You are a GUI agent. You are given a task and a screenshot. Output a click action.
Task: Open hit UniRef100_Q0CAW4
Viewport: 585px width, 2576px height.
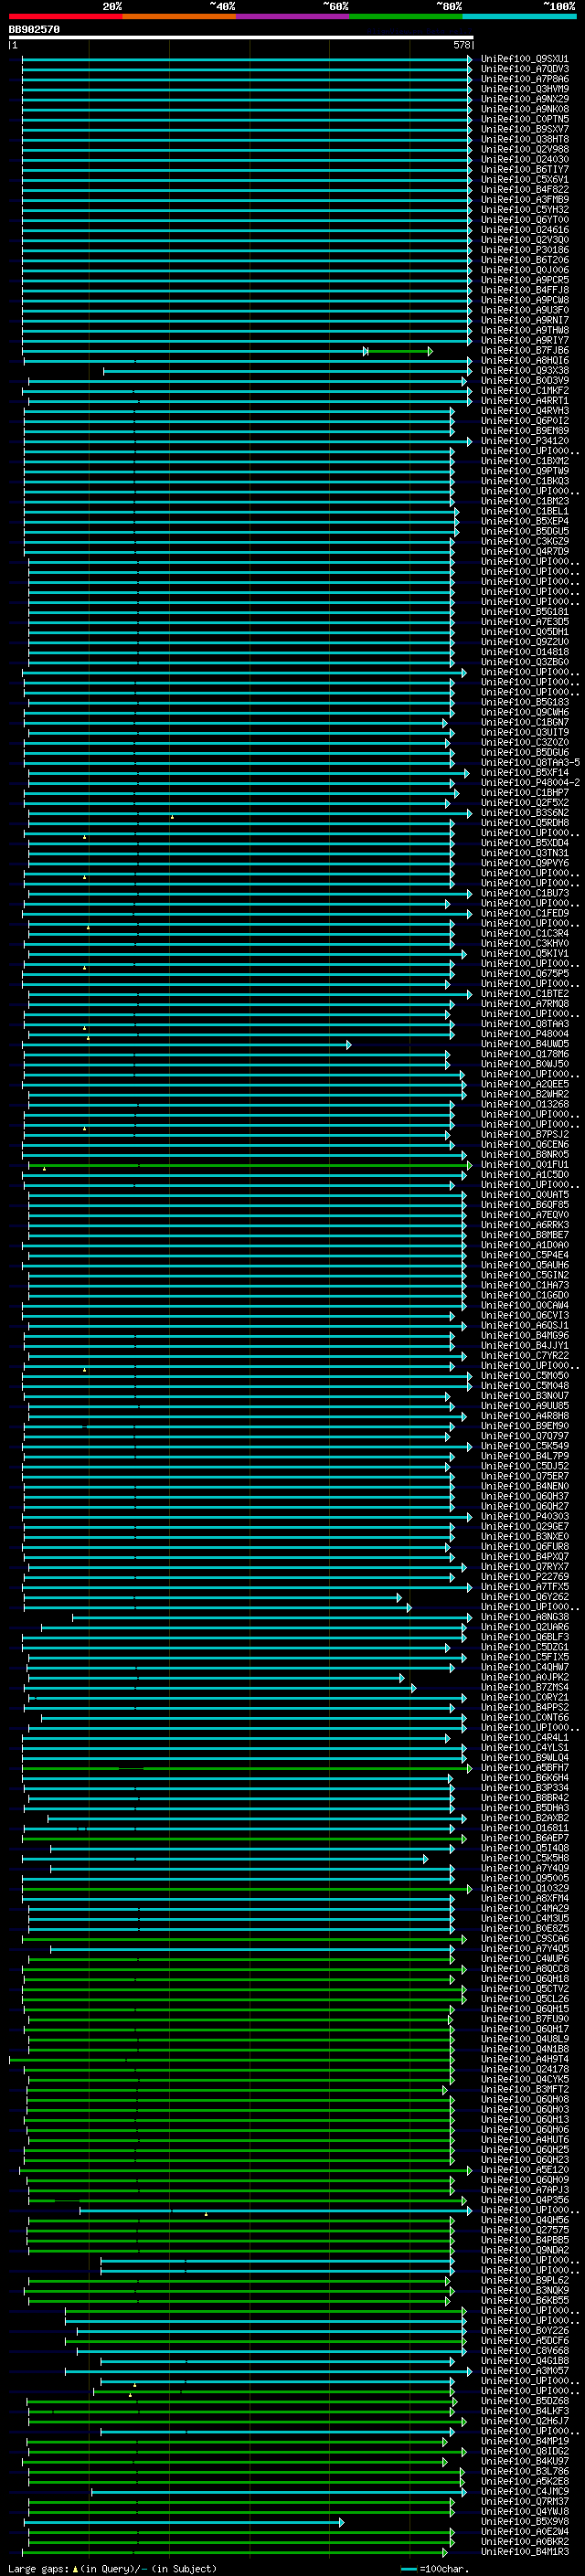coord(524,1305)
